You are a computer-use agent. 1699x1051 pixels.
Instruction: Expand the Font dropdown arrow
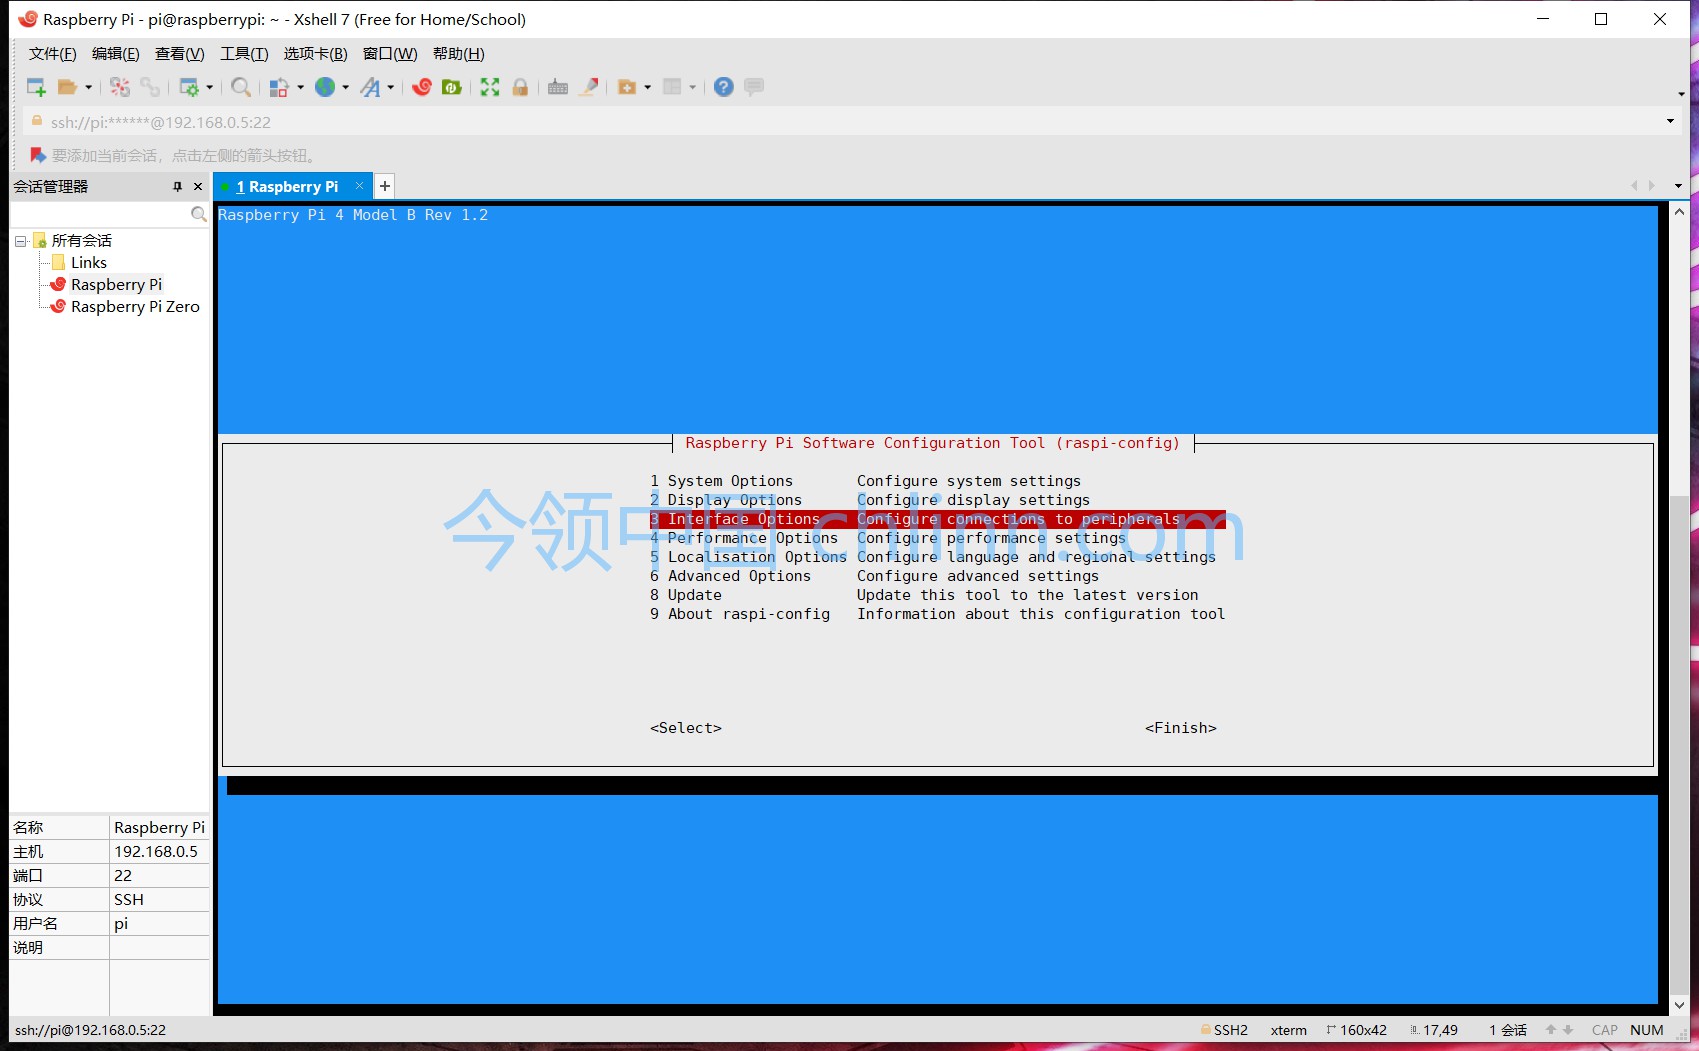click(390, 87)
